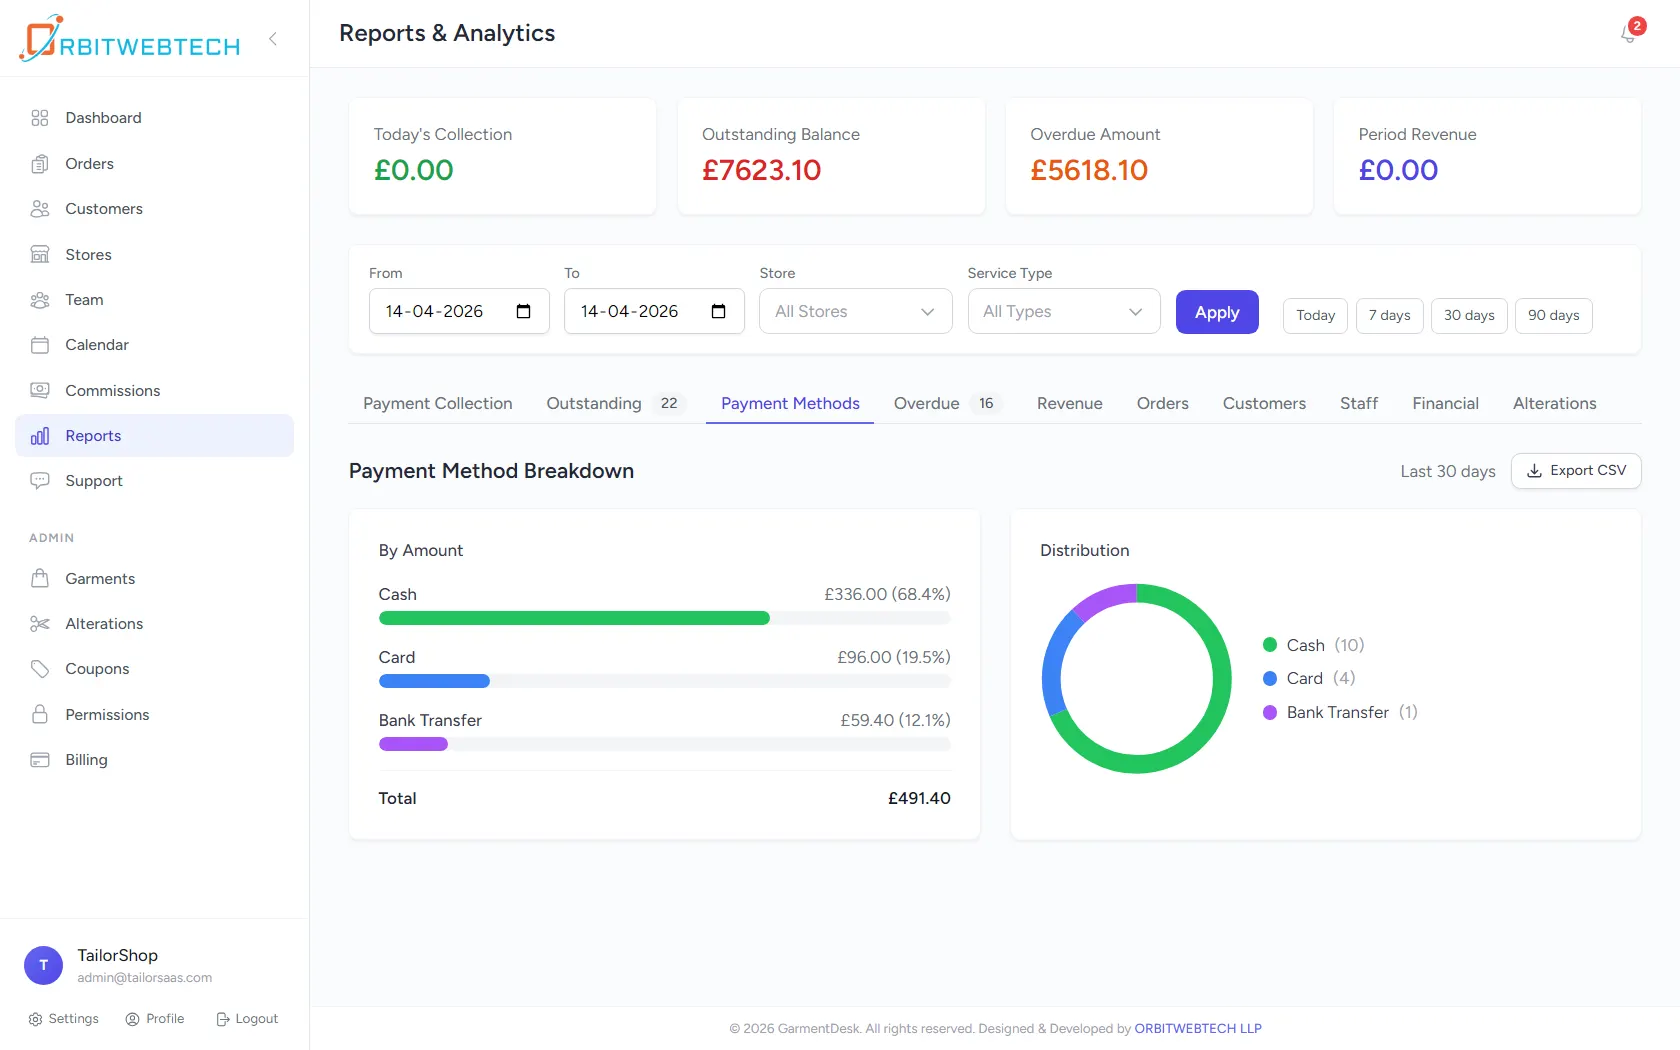This screenshot has width=1680, height=1050.
Task: Follow the ORBITWEBTECH LLP footer link
Action: [1198, 1029]
